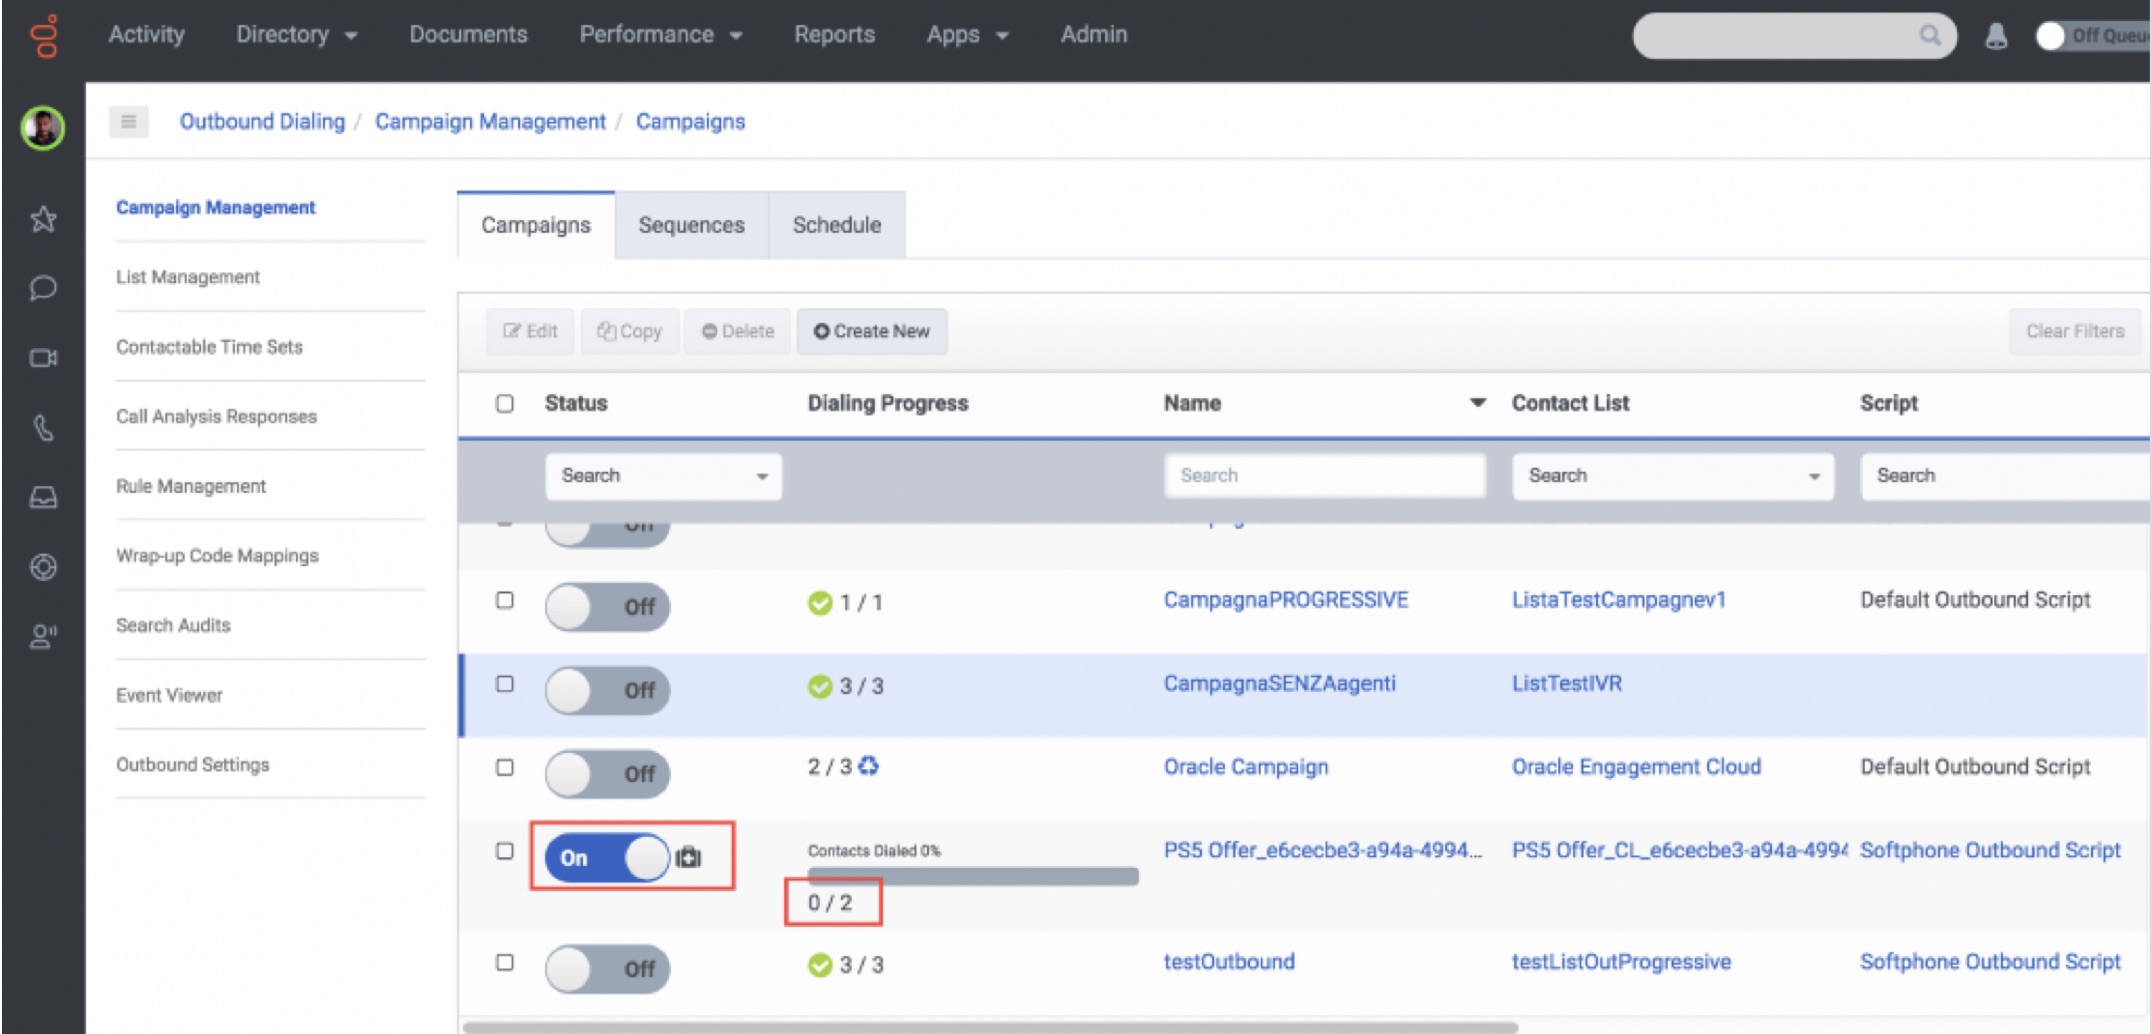2152x1034 pixels.
Task: Click green check icon in CampagnaPROGRESSIVE row
Action: pos(820,603)
